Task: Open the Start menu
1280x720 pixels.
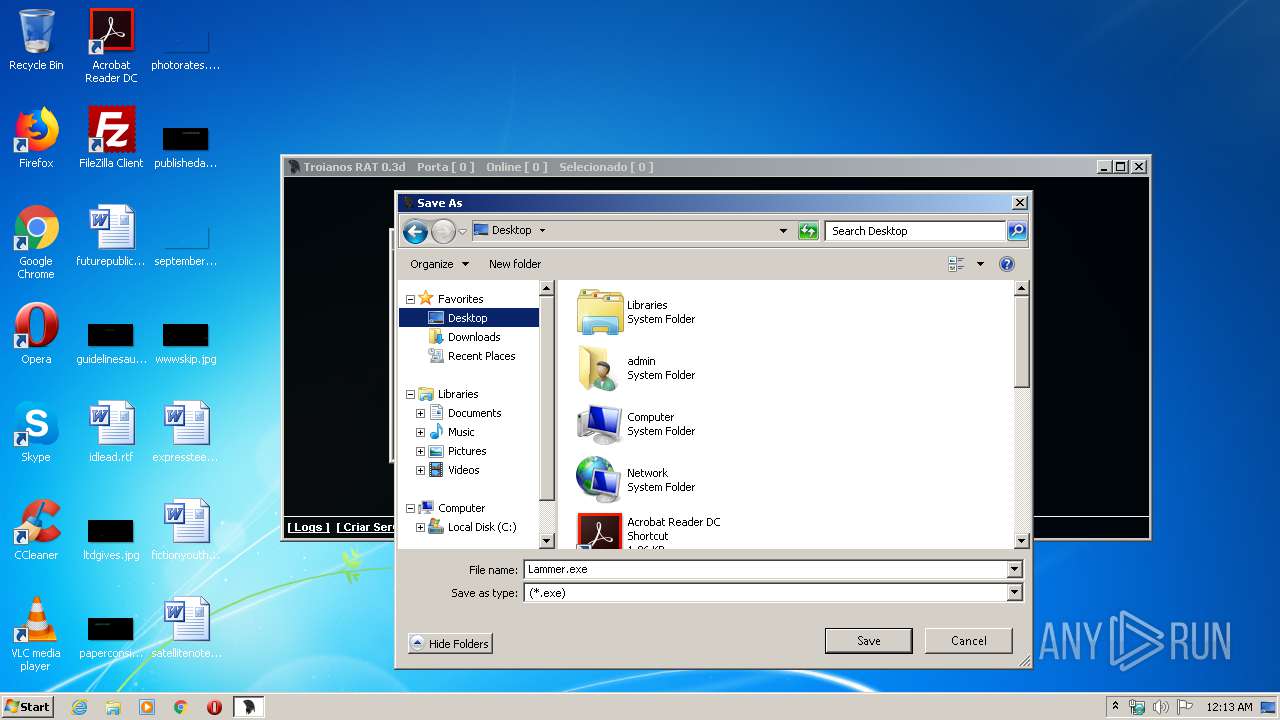Action: (27, 707)
